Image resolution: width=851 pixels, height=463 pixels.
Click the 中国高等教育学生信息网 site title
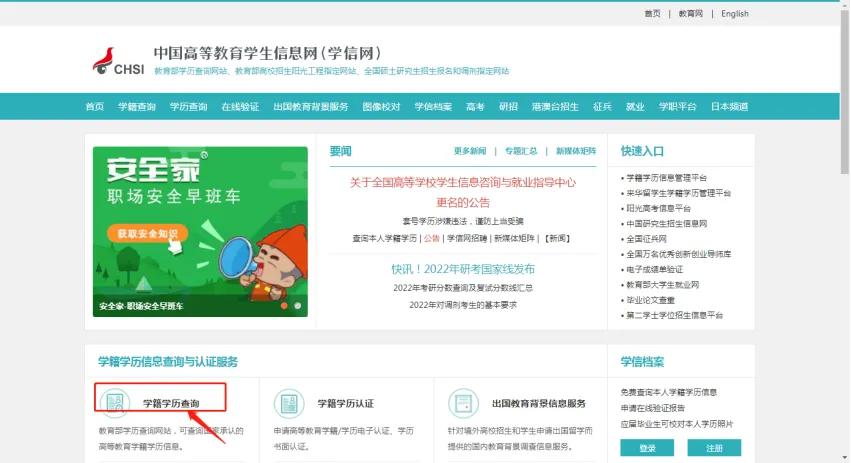(x=267, y=53)
